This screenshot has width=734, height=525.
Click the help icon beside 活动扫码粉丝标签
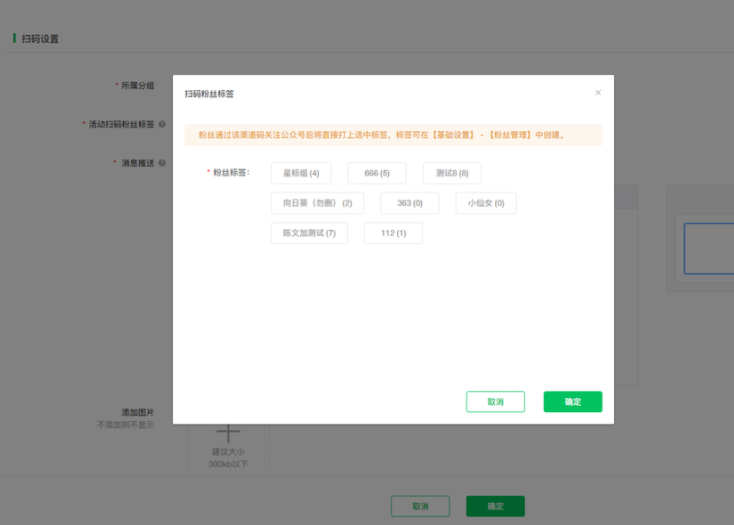pyautogui.click(x=162, y=125)
